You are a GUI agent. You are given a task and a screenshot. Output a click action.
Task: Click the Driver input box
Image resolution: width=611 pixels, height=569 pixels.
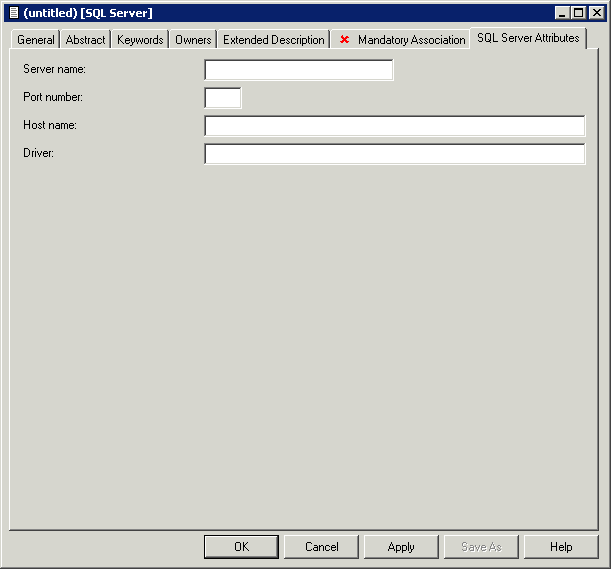[x=394, y=154]
